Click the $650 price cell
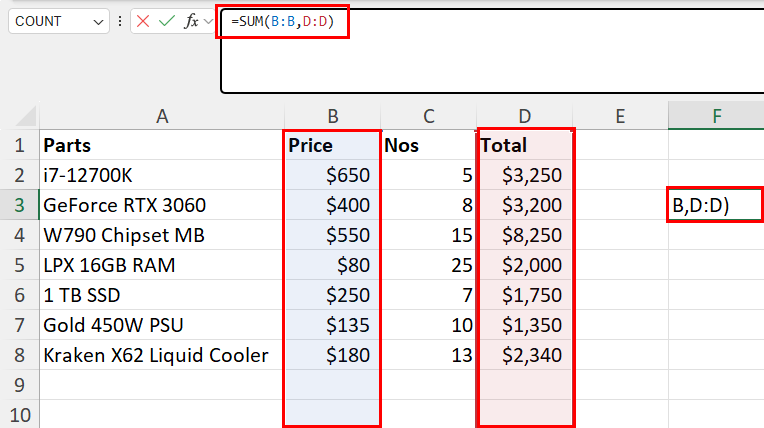 click(332, 175)
